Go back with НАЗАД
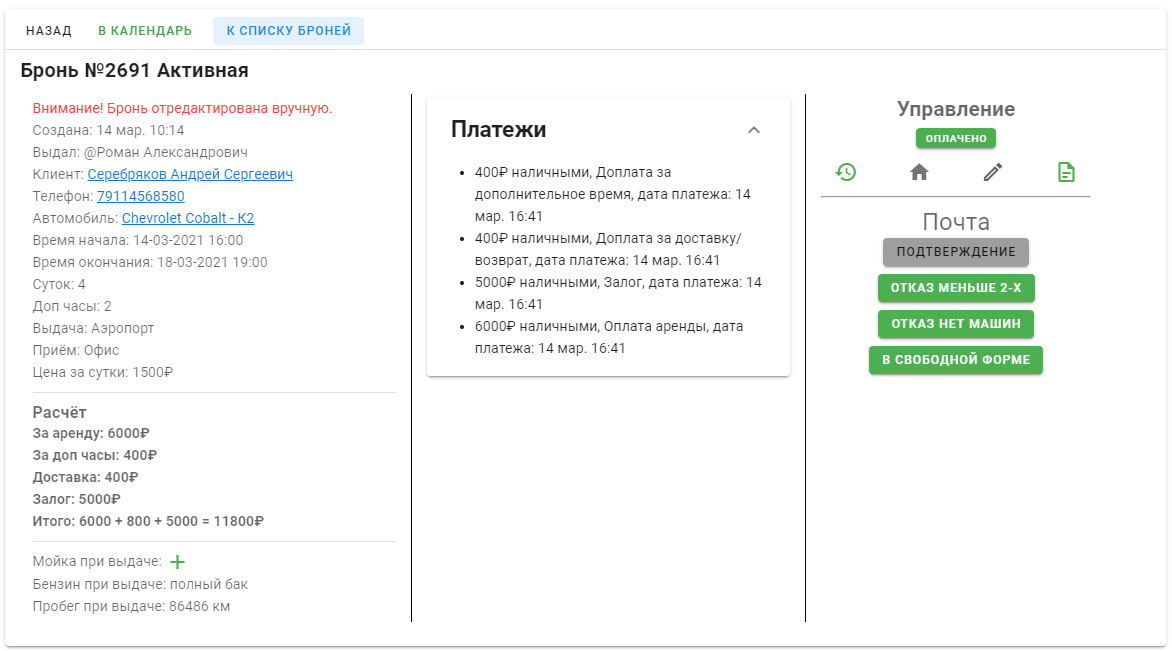This screenshot has height=651, width=1172. 49,31
